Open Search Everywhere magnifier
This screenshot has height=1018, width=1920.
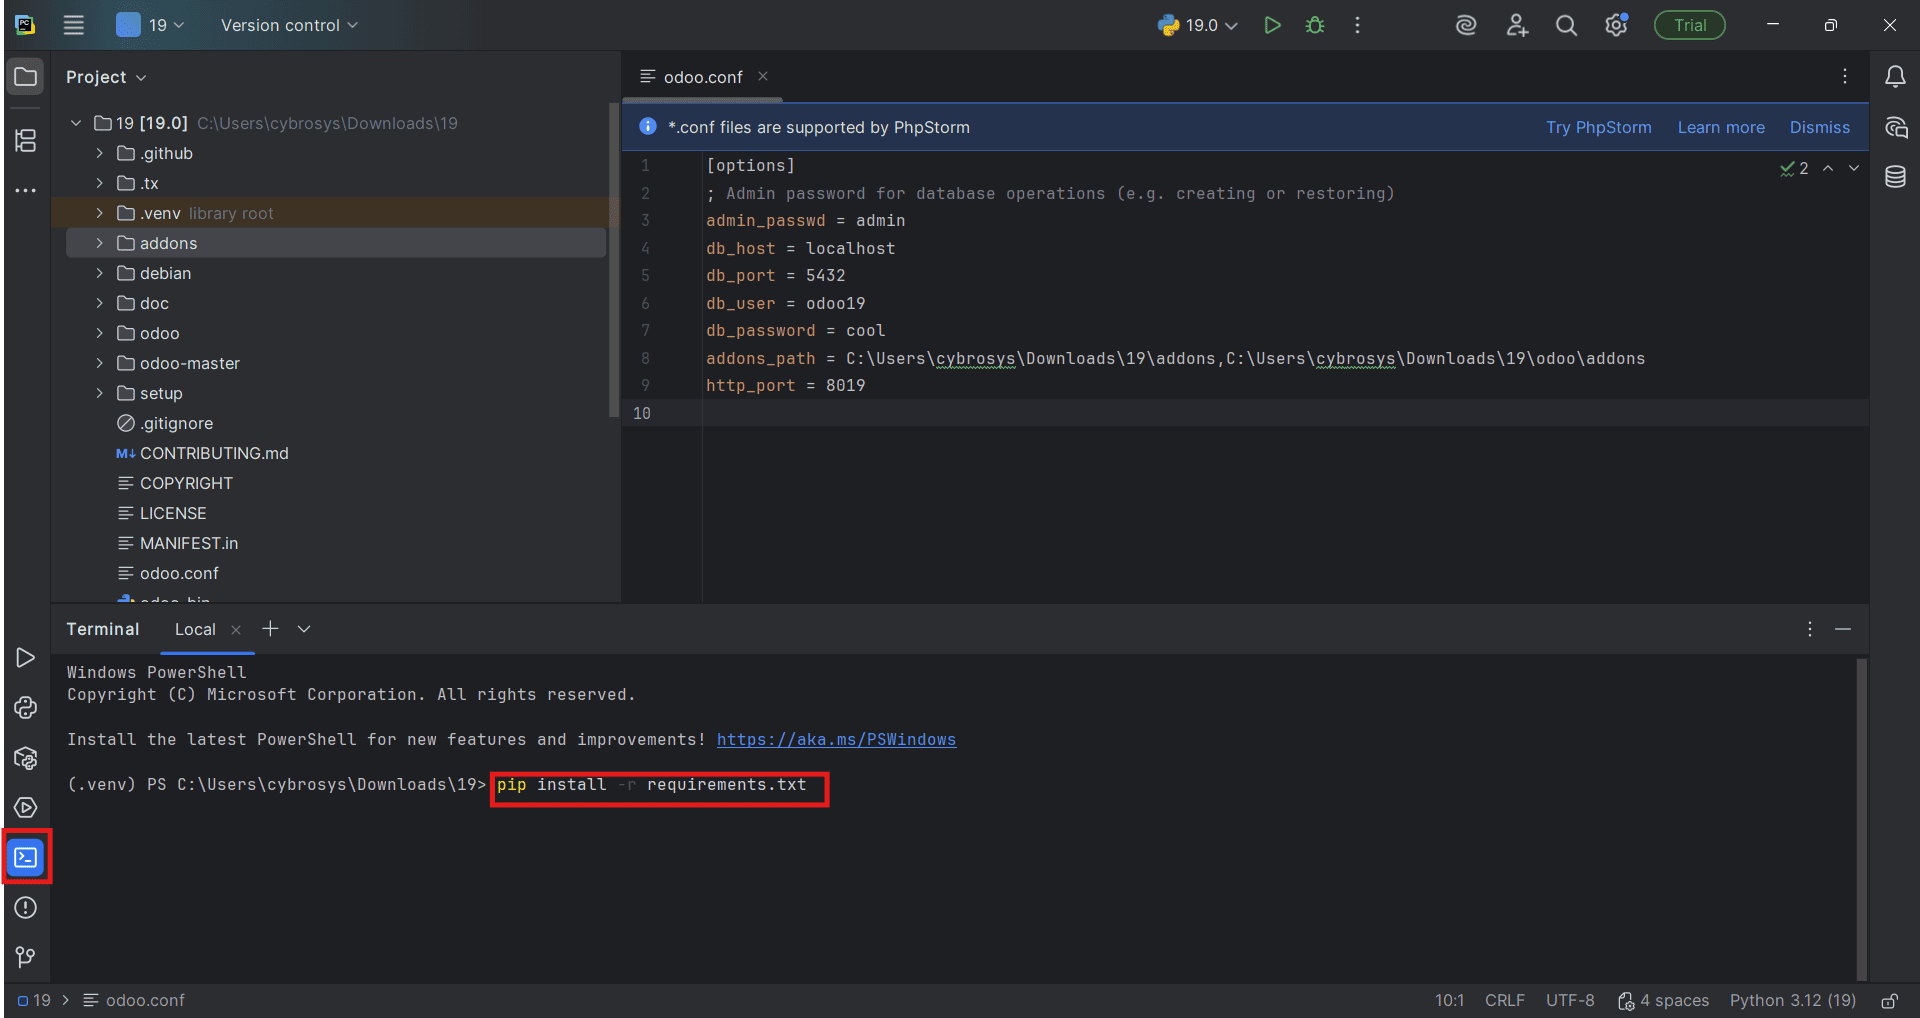coord(1566,25)
